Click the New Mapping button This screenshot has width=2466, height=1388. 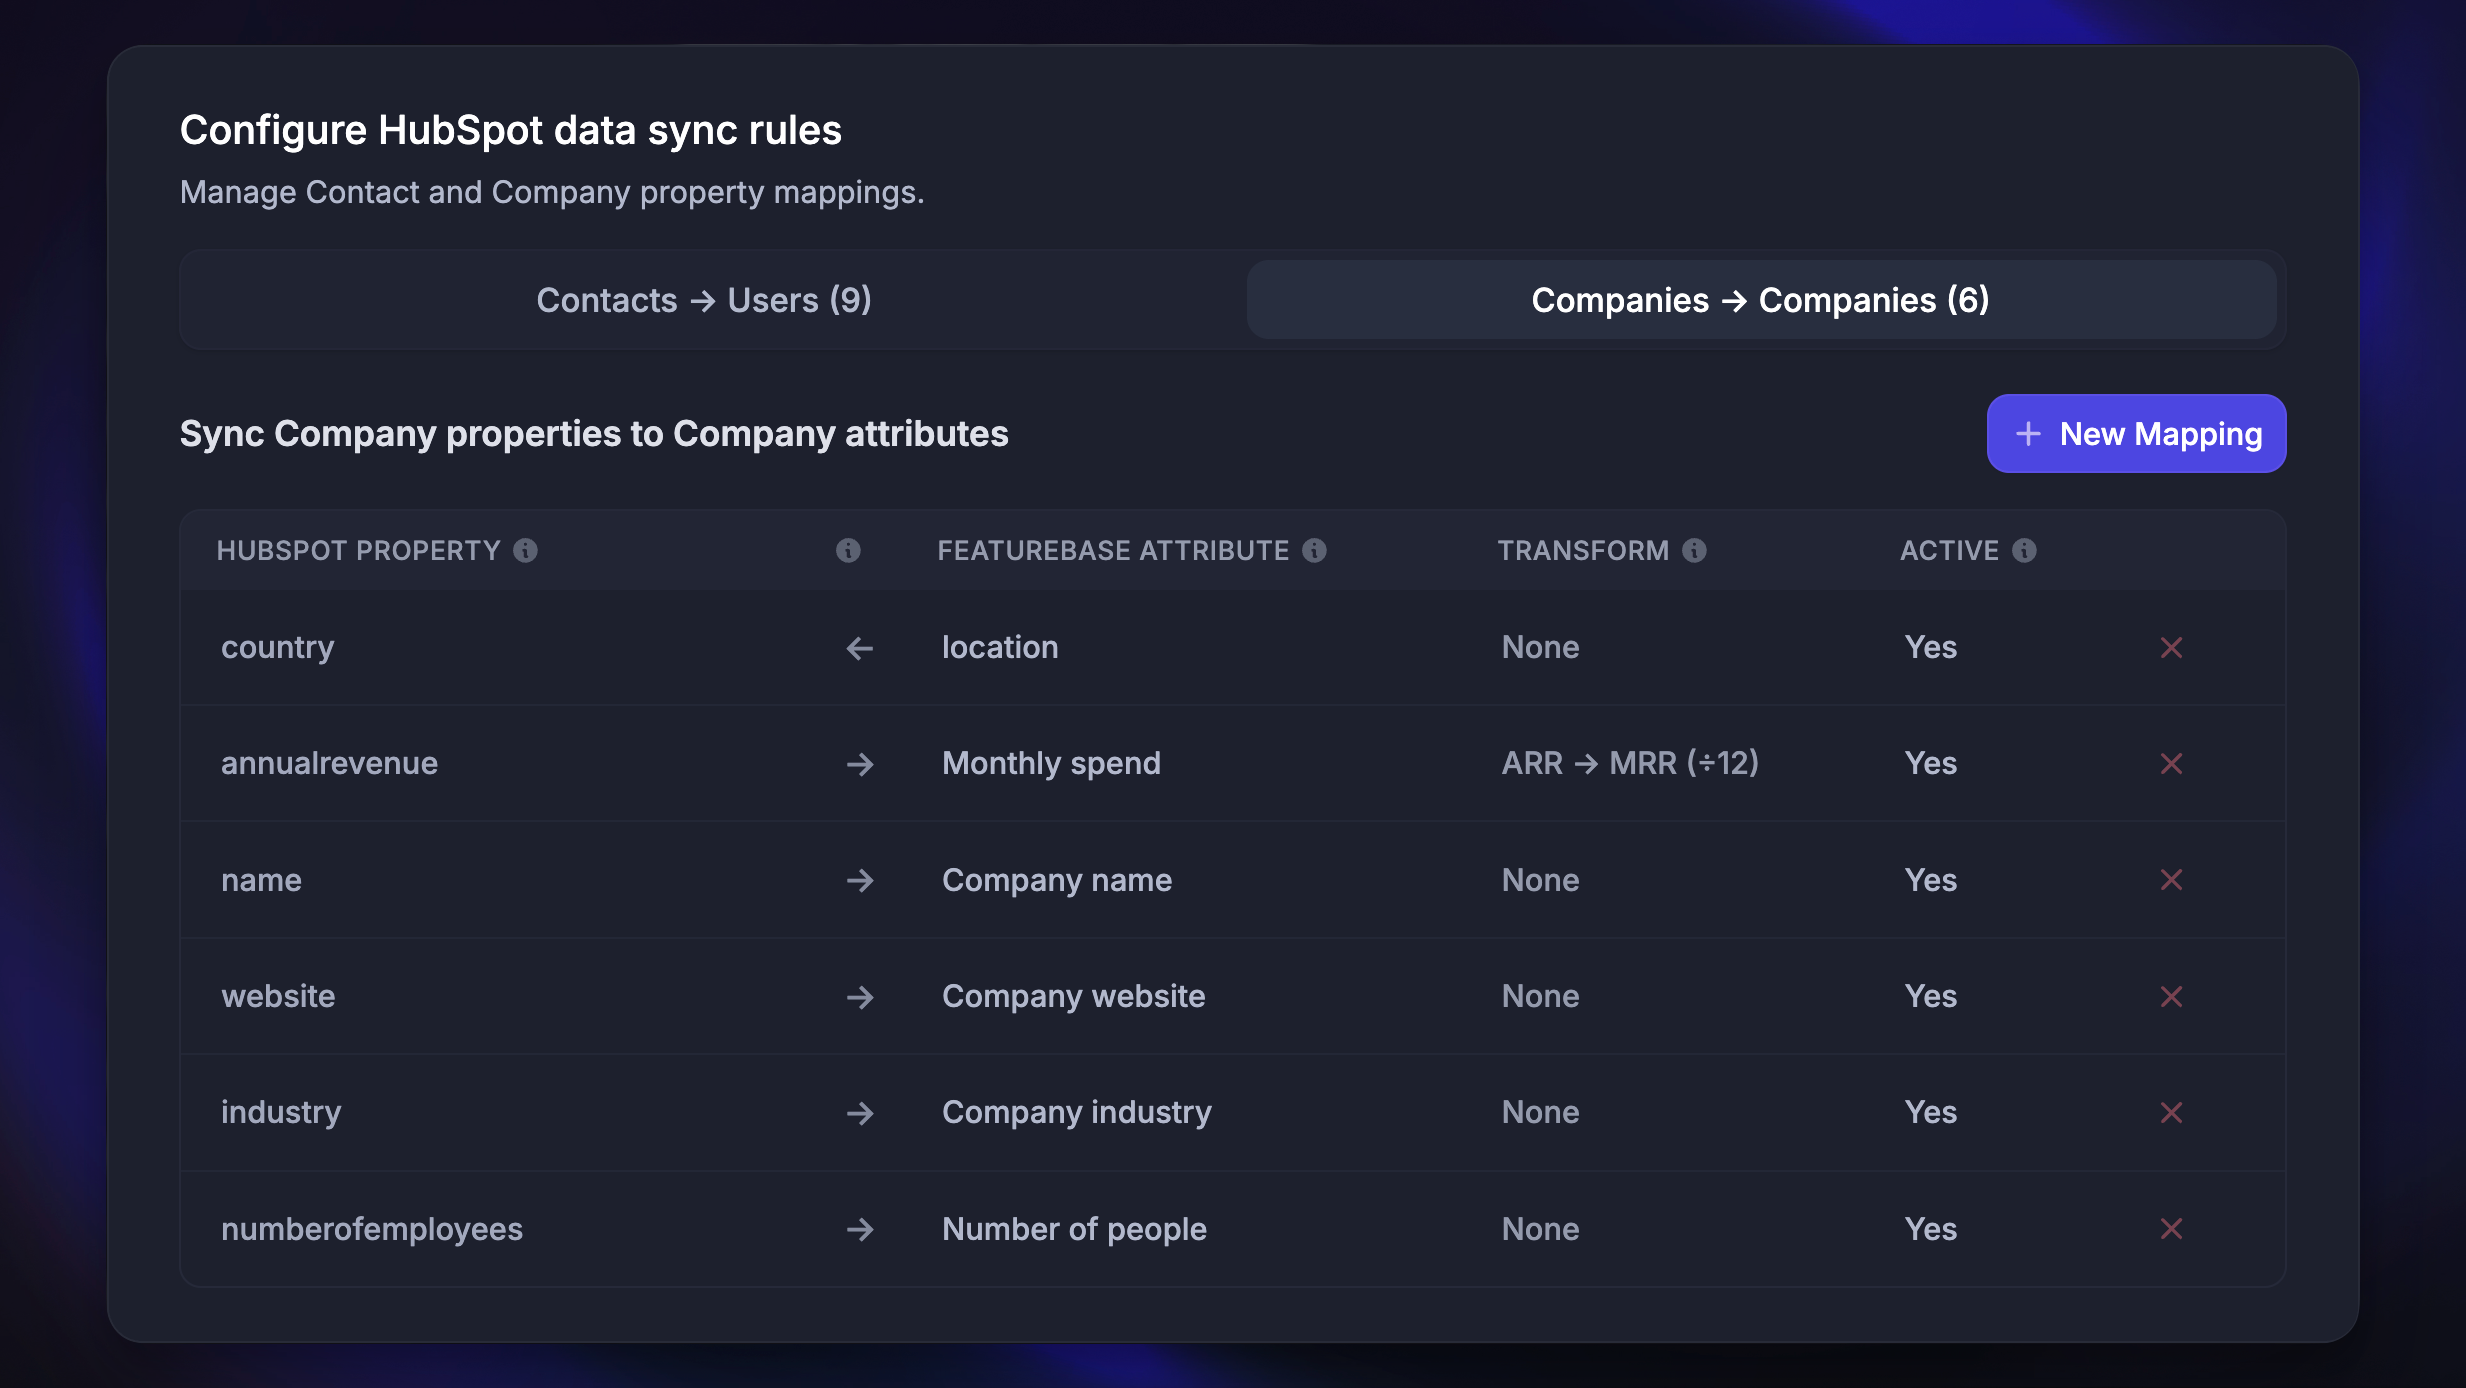coord(2136,434)
